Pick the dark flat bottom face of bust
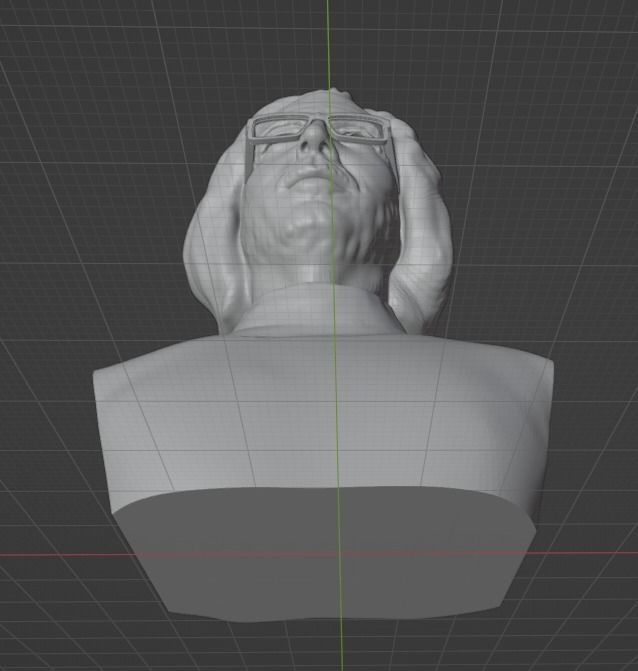 point(325,554)
